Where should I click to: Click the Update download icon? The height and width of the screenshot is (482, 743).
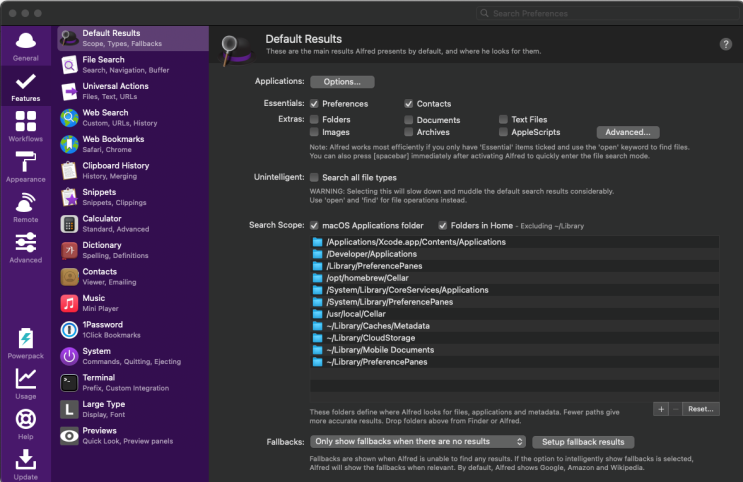click(x=26, y=459)
